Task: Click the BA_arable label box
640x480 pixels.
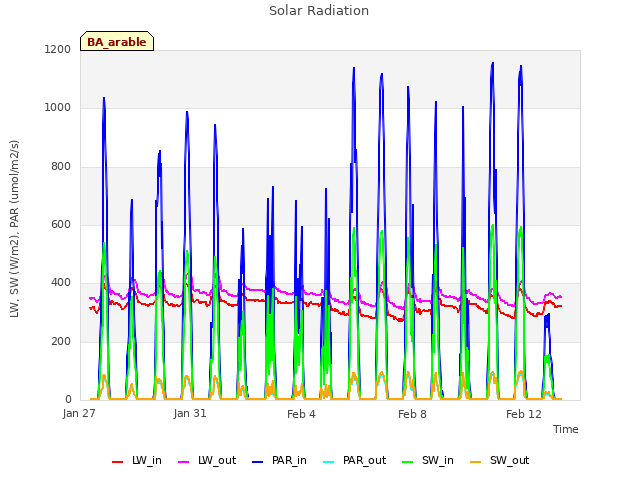Action: click(117, 41)
